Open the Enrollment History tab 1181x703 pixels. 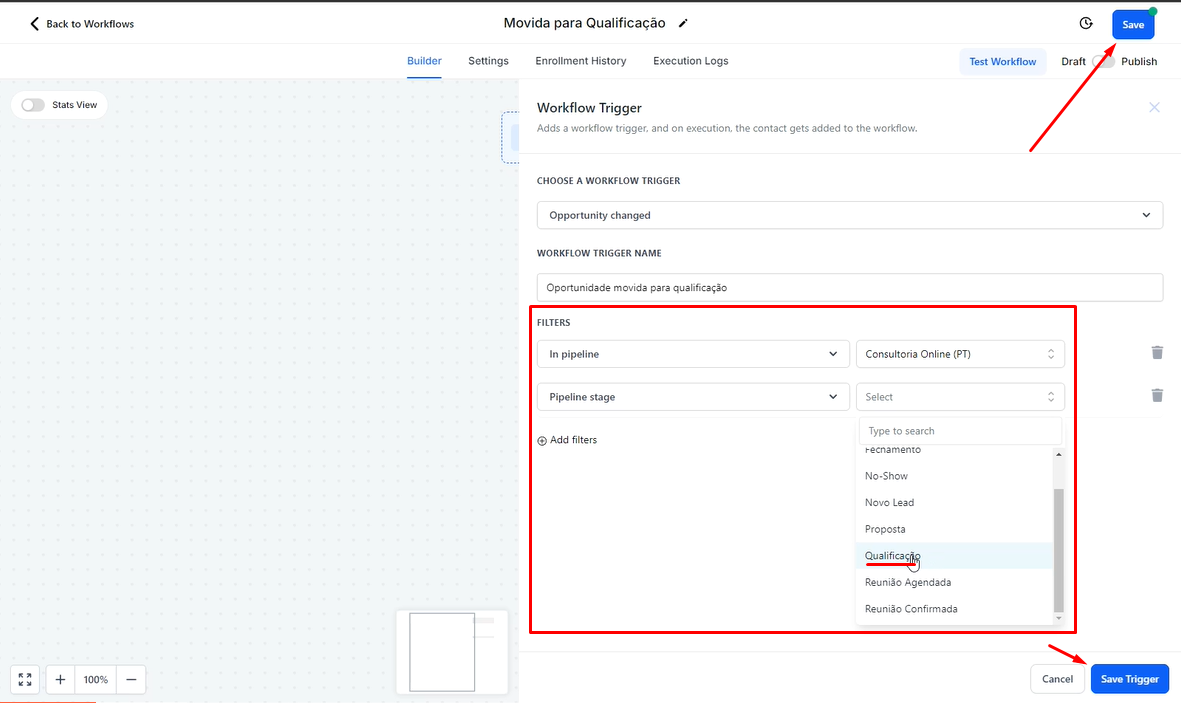click(580, 61)
